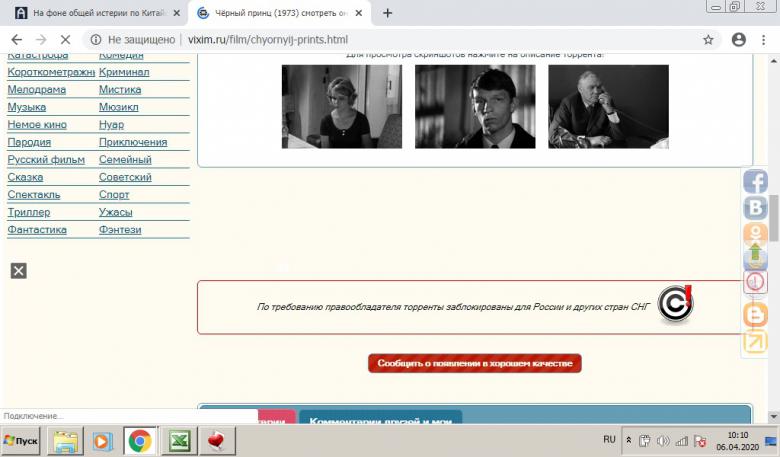Click the red circular share icon
The image size is (780, 457).
755,282
